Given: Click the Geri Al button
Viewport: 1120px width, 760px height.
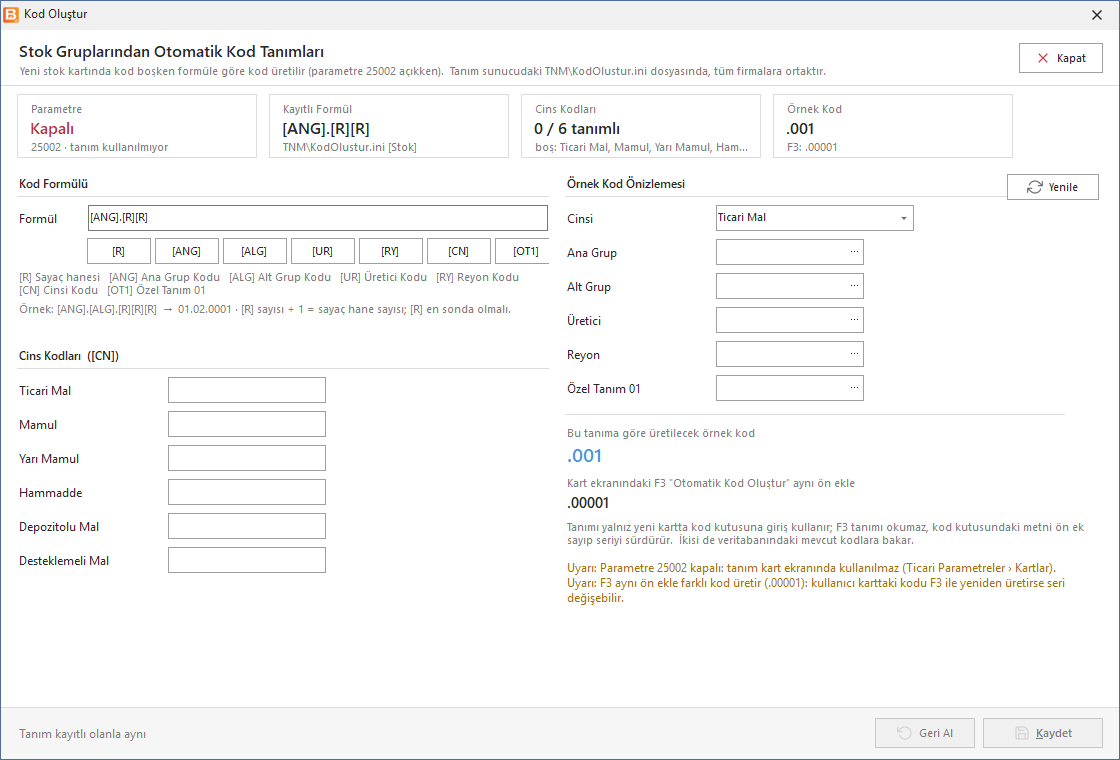Looking at the screenshot, I should pyautogui.click(x=925, y=733).
